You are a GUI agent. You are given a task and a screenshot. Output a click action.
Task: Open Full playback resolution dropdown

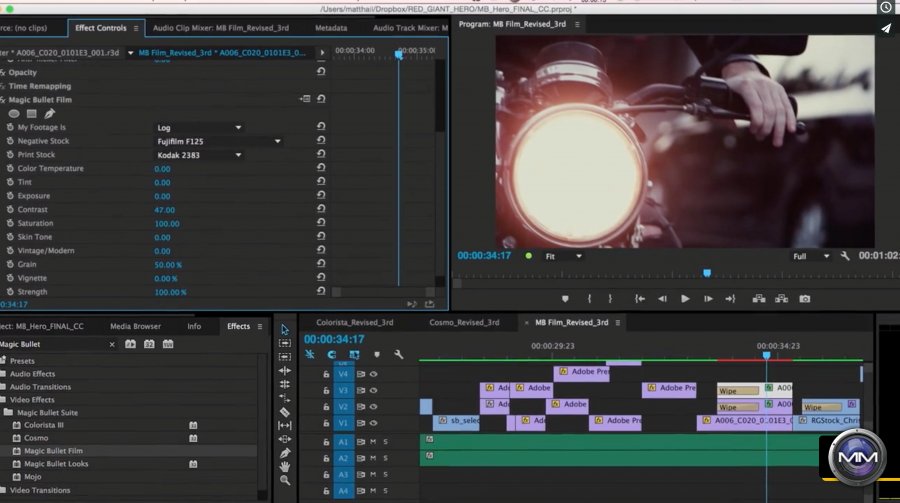811,256
